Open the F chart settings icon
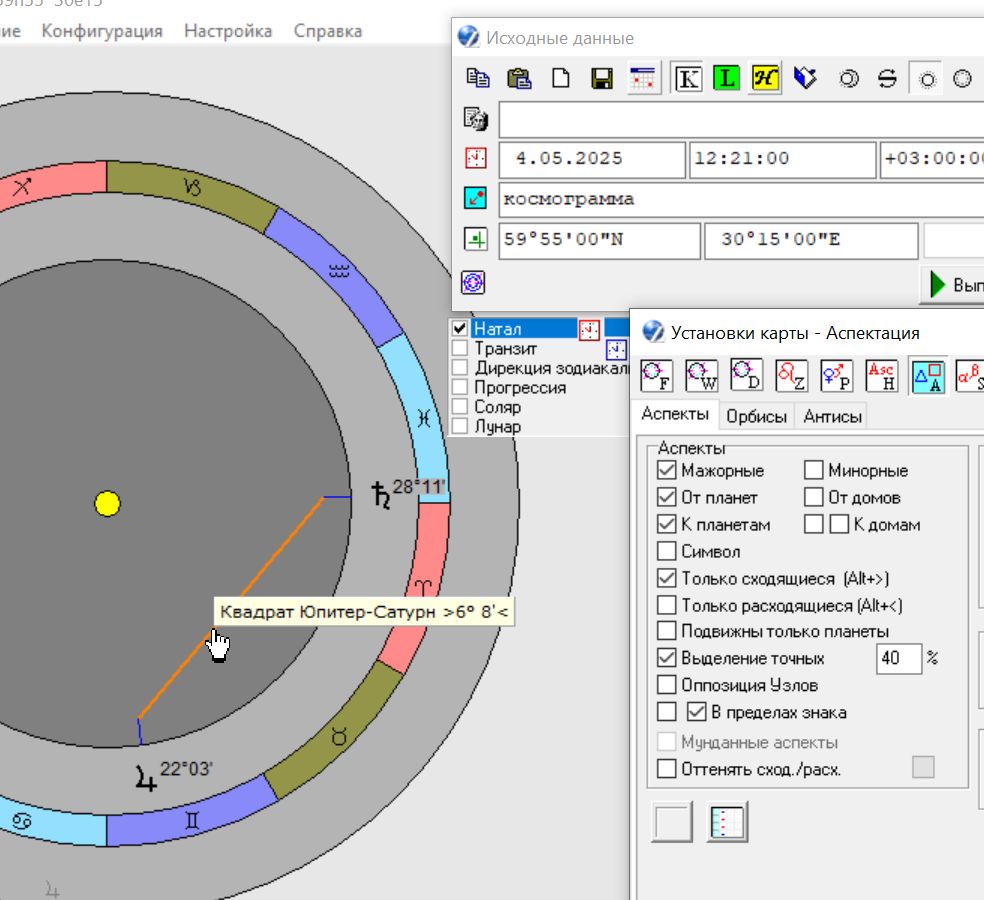 [656, 375]
